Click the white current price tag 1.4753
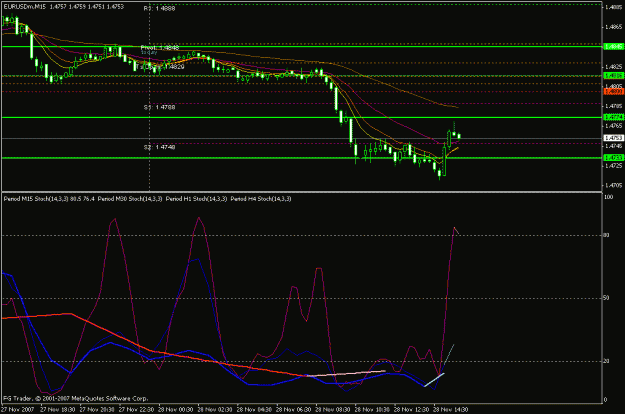Image resolution: width=625 pixels, height=414 pixels. click(614, 138)
